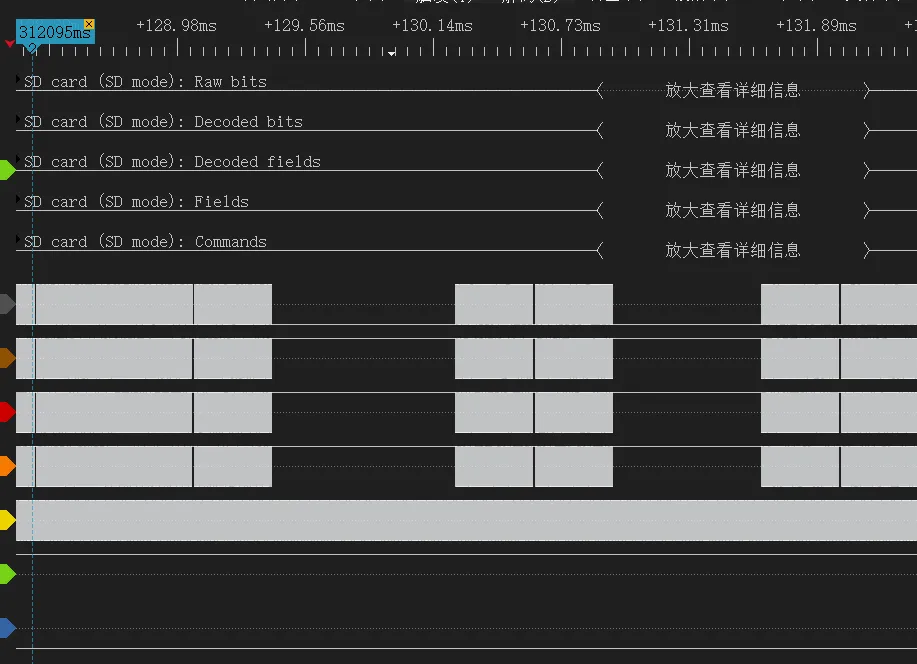Viewport: 917px width, 664px height.
Task: Select the gray channel arrow tag
Action: coord(6,303)
